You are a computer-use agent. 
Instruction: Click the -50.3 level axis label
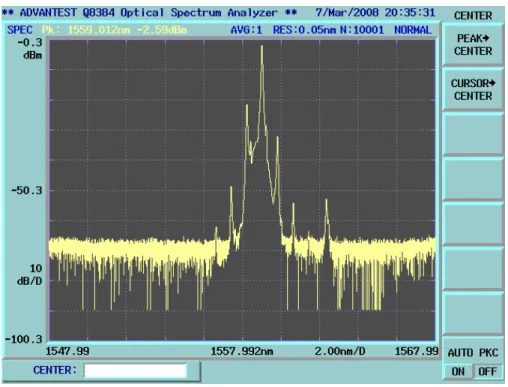tap(27, 190)
